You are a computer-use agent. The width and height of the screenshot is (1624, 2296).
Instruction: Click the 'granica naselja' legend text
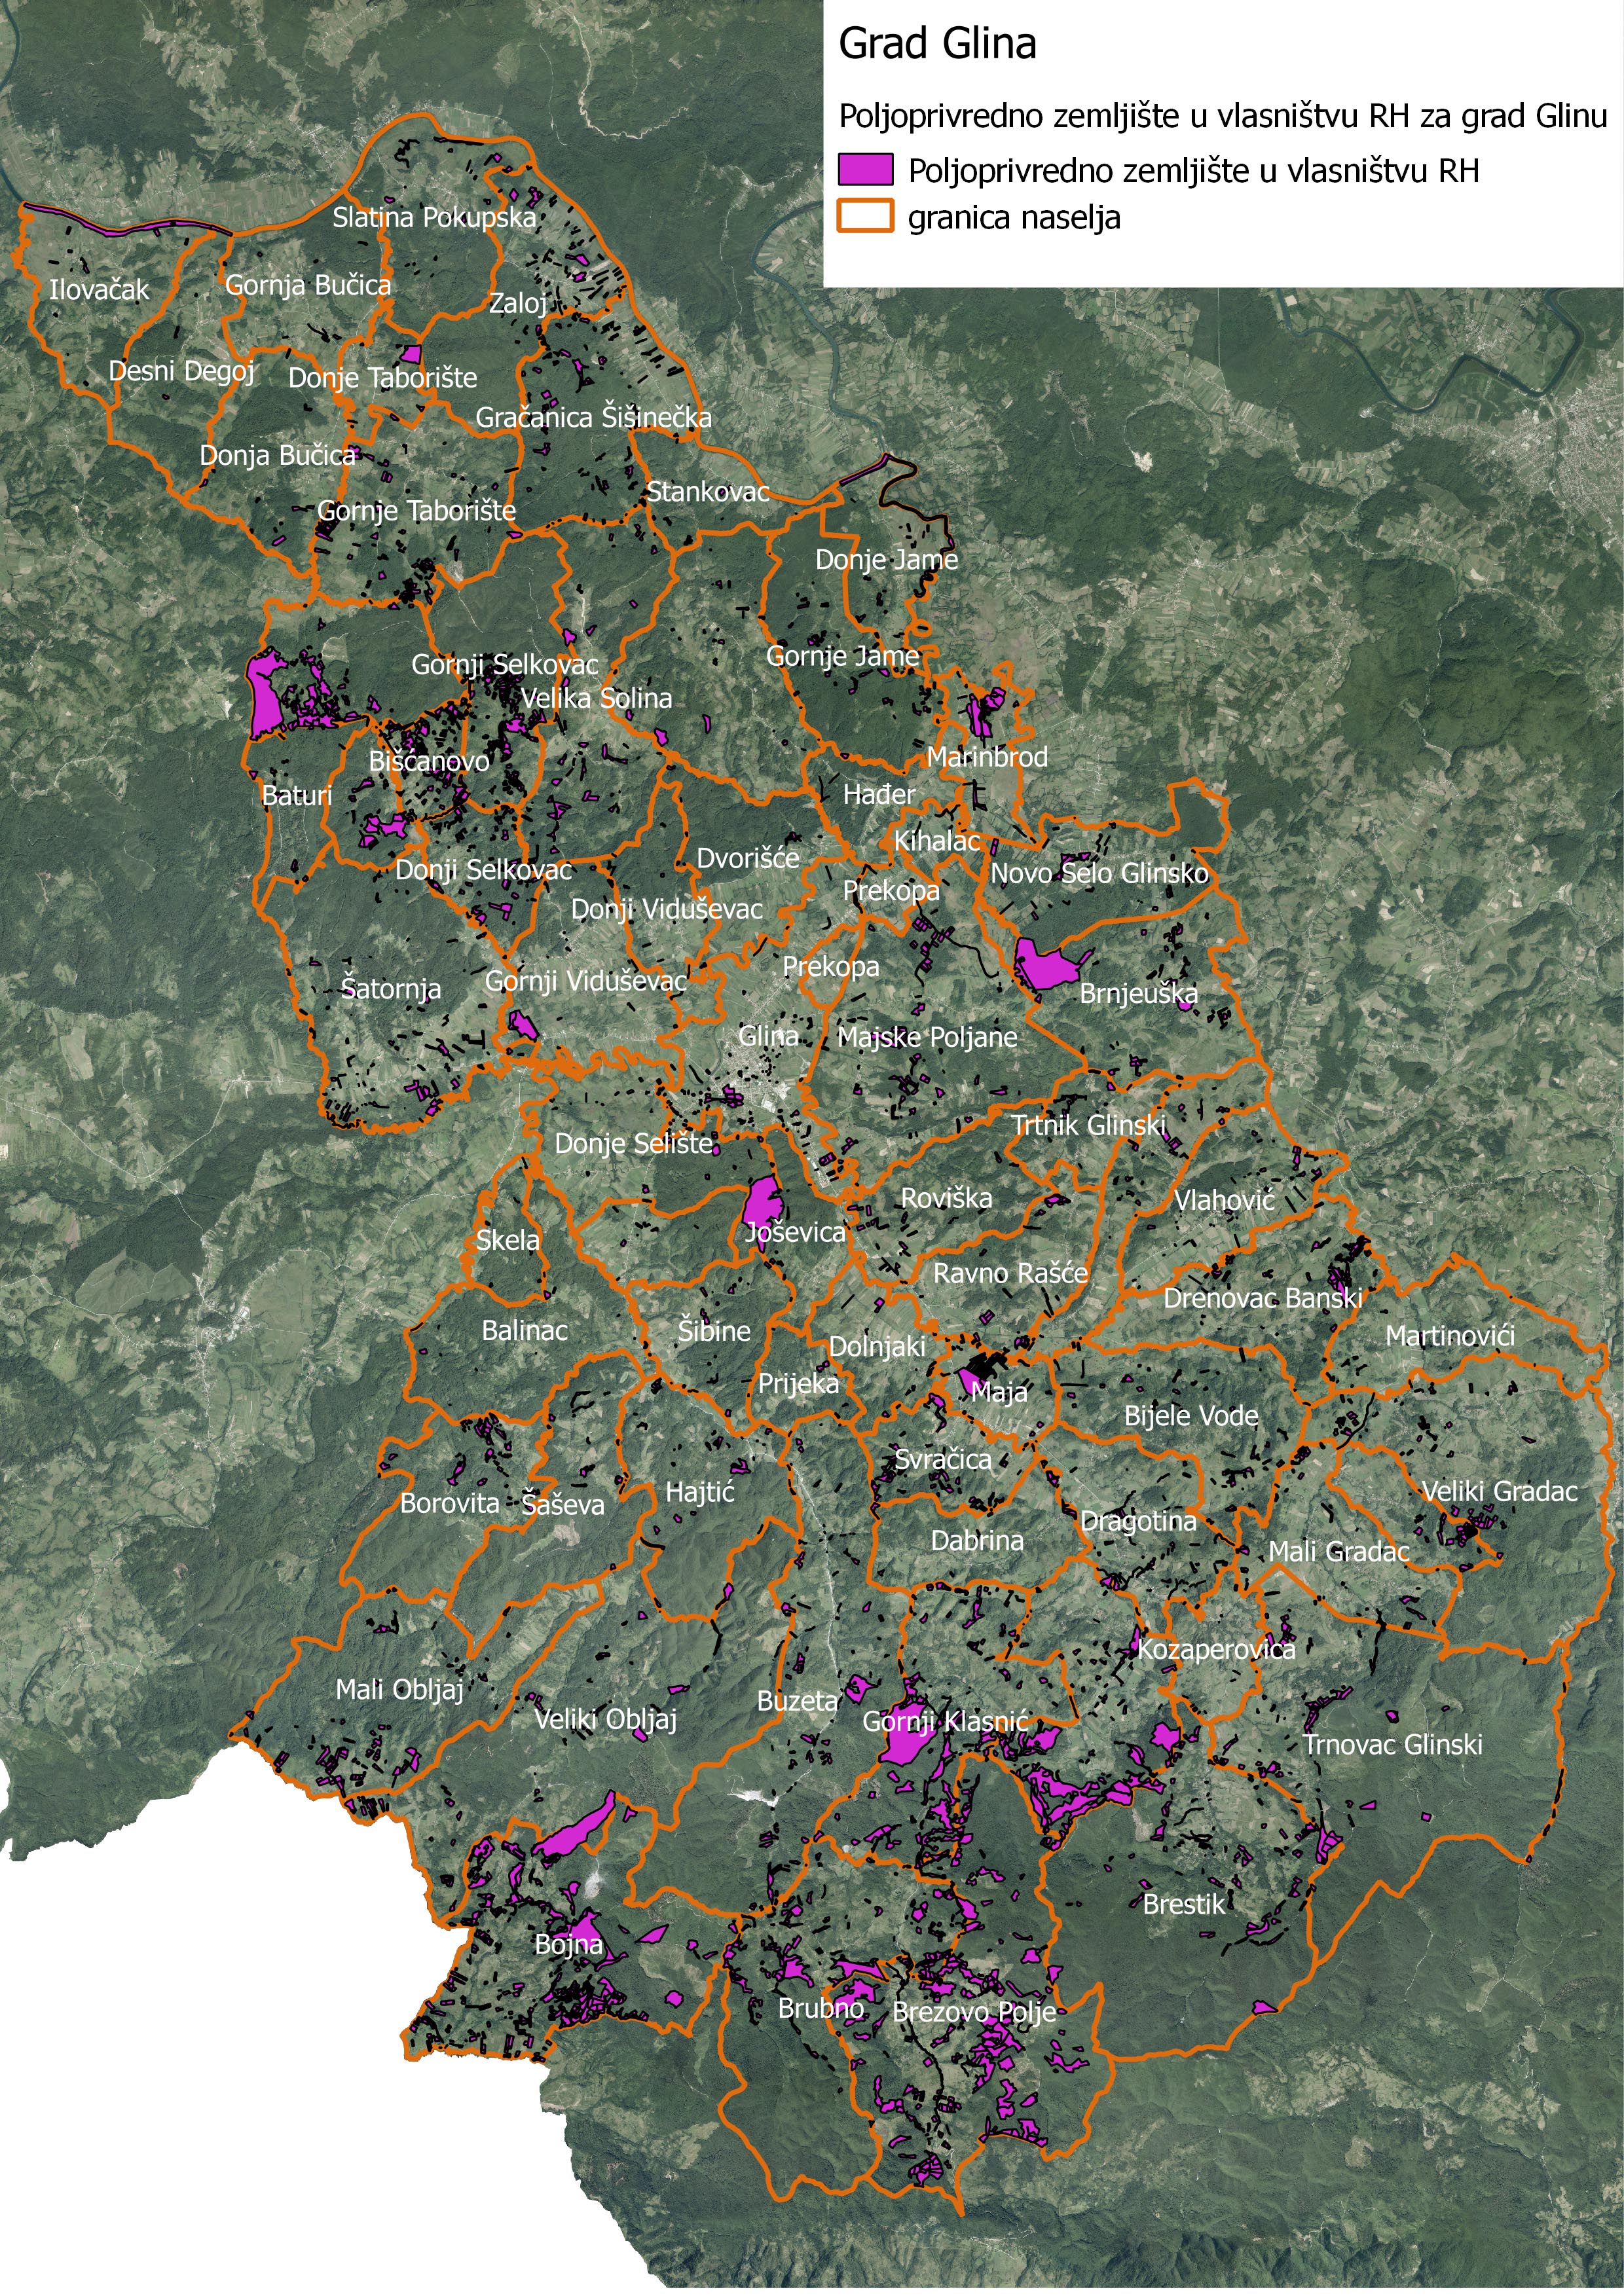(x=1014, y=218)
